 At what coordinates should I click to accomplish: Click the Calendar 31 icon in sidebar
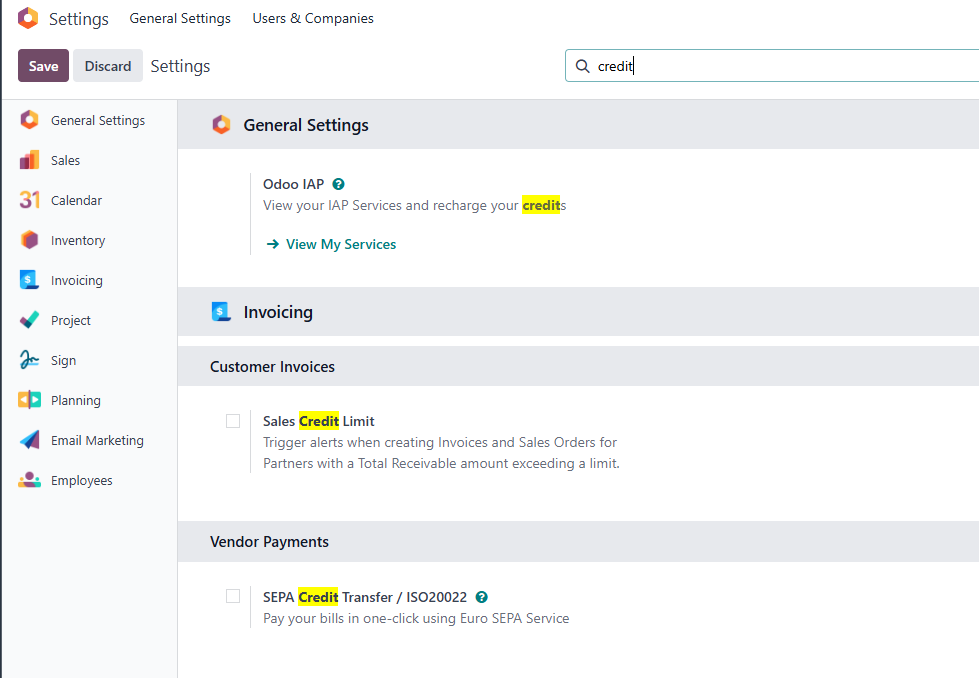(x=29, y=200)
